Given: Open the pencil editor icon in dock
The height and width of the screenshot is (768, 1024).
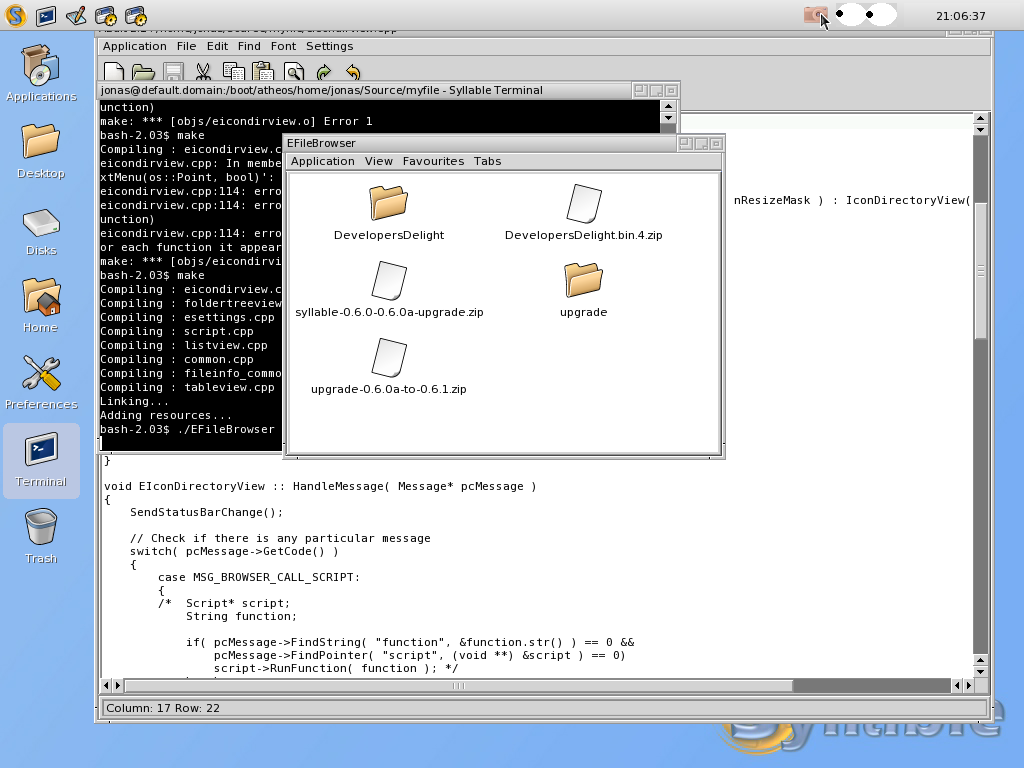Looking at the screenshot, I should tap(76, 16).
